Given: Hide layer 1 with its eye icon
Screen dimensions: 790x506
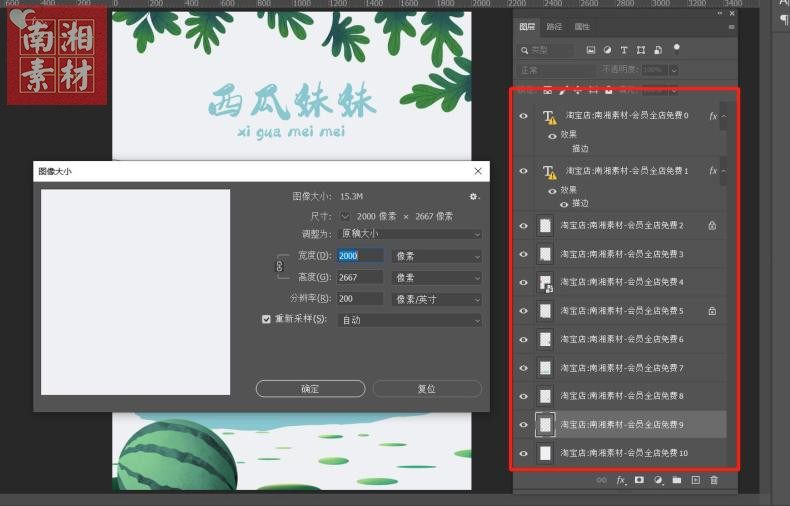Looking at the screenshot, I should [523, 171].
